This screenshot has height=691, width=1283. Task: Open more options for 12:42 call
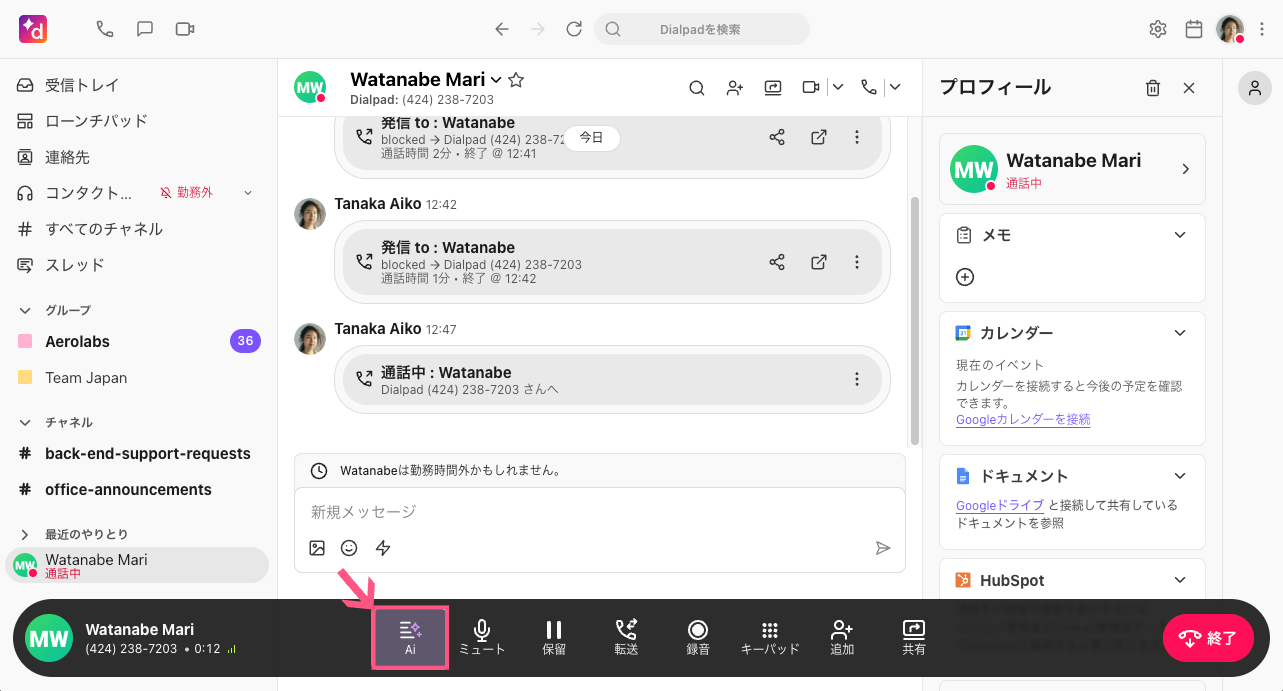857,262
